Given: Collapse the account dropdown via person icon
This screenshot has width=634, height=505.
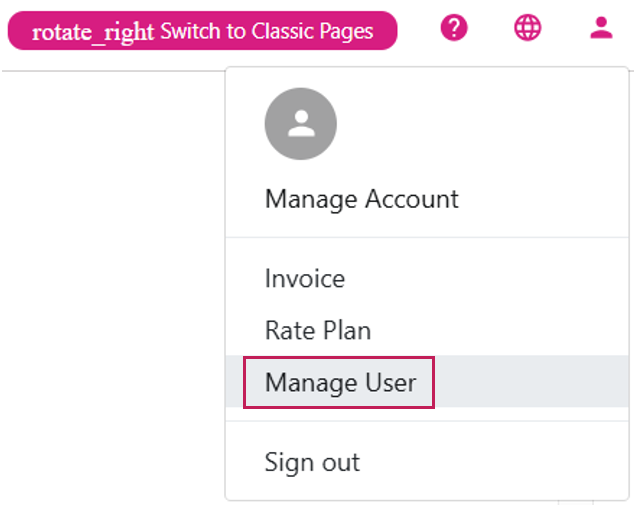Looking at the screenshot, I should click(601, 28).
